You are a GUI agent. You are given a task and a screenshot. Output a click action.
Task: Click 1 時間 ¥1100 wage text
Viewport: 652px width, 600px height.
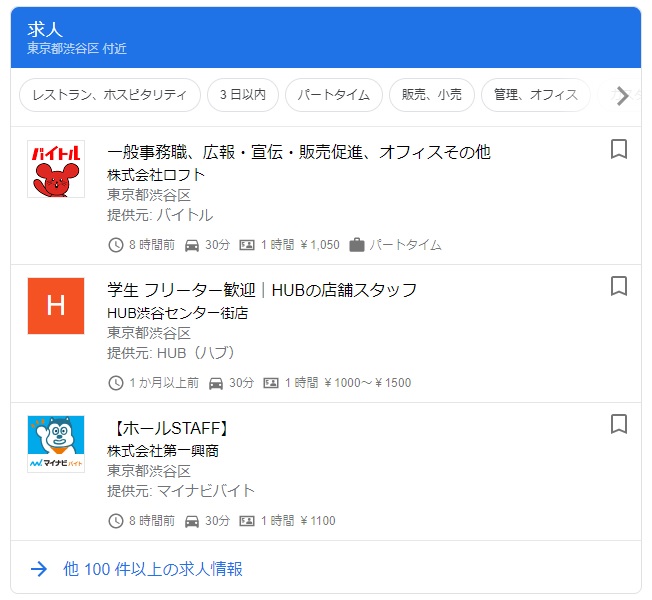click(x=298, y=521)
